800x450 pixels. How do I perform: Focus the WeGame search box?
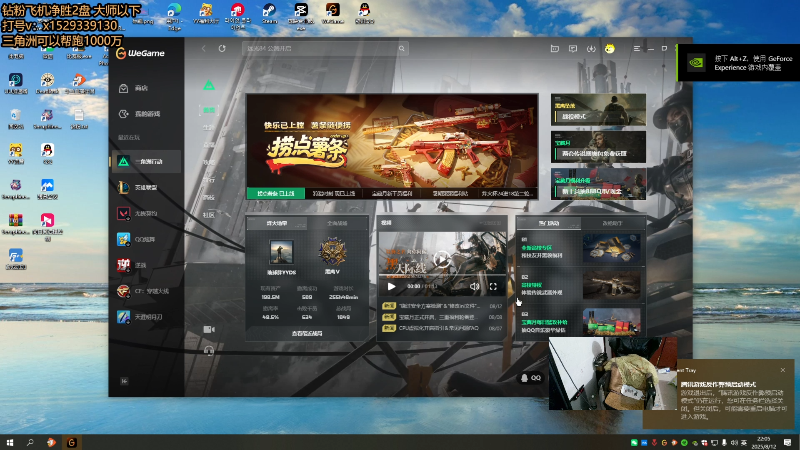pos(325,48)
